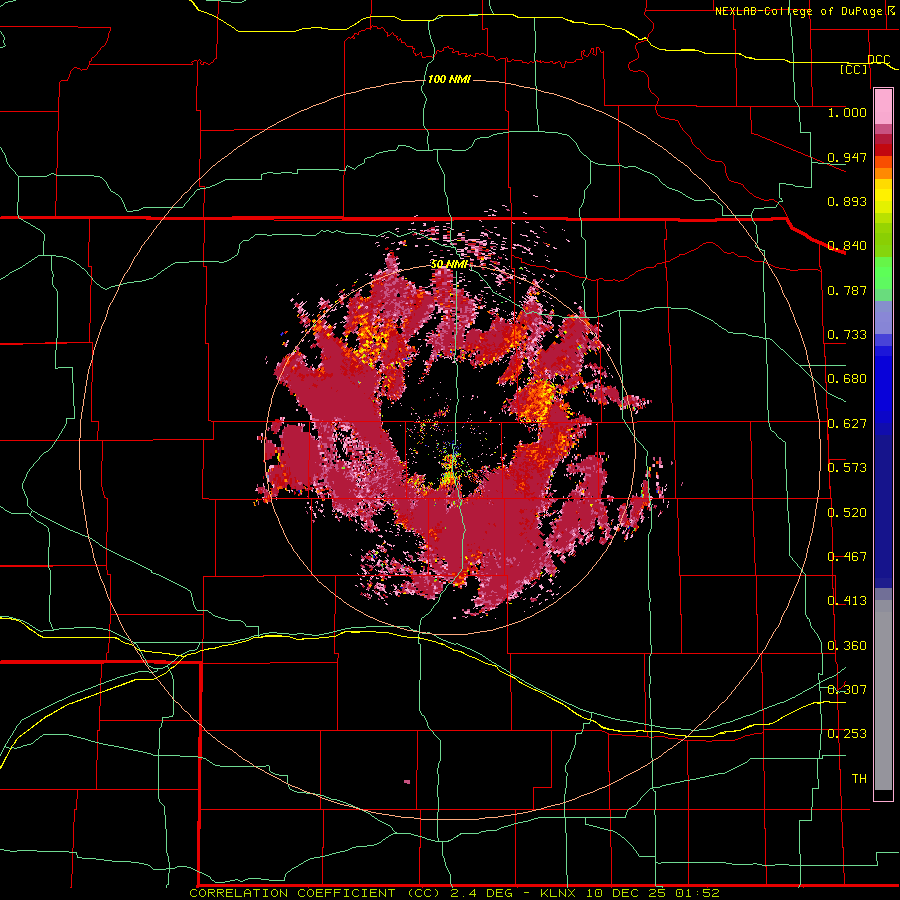
Task: Select the 0.360 legend value
Action: pos(847,646)
